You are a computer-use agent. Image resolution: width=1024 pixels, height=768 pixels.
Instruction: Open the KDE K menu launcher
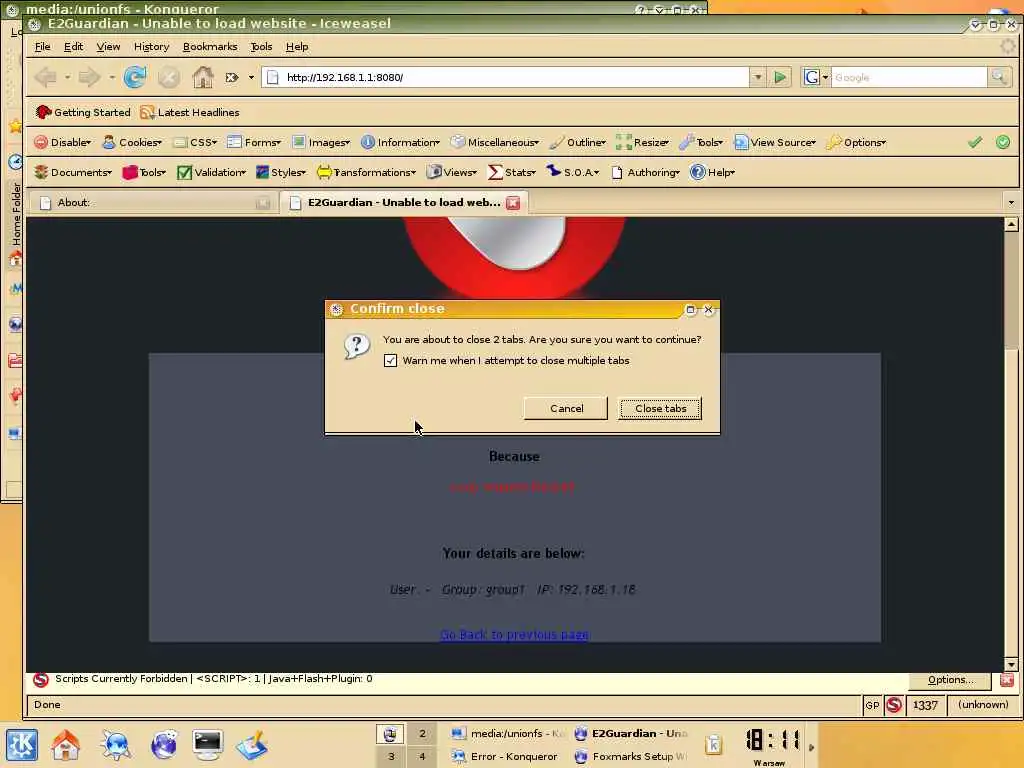[22, 744]
